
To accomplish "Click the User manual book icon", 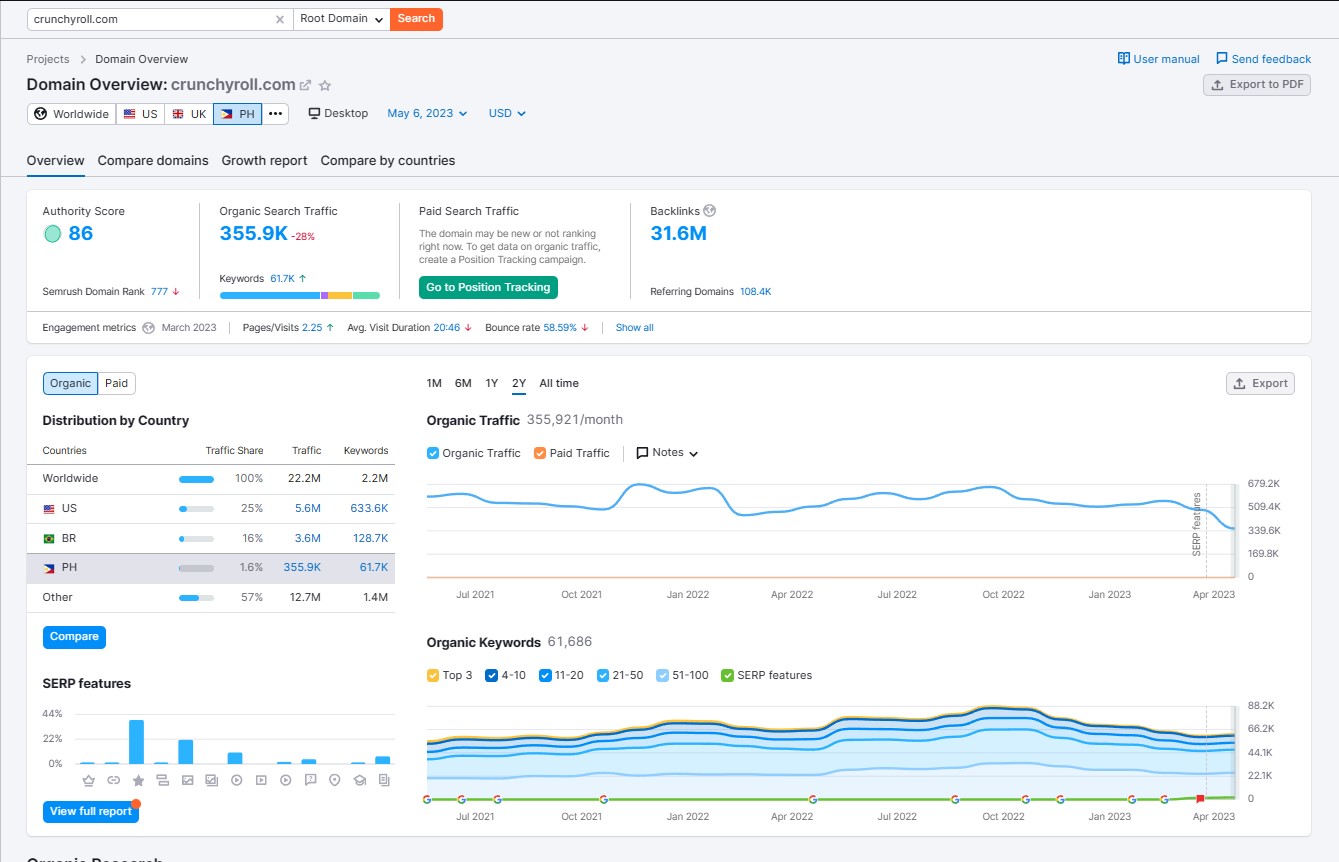I will coord(1123,59).
